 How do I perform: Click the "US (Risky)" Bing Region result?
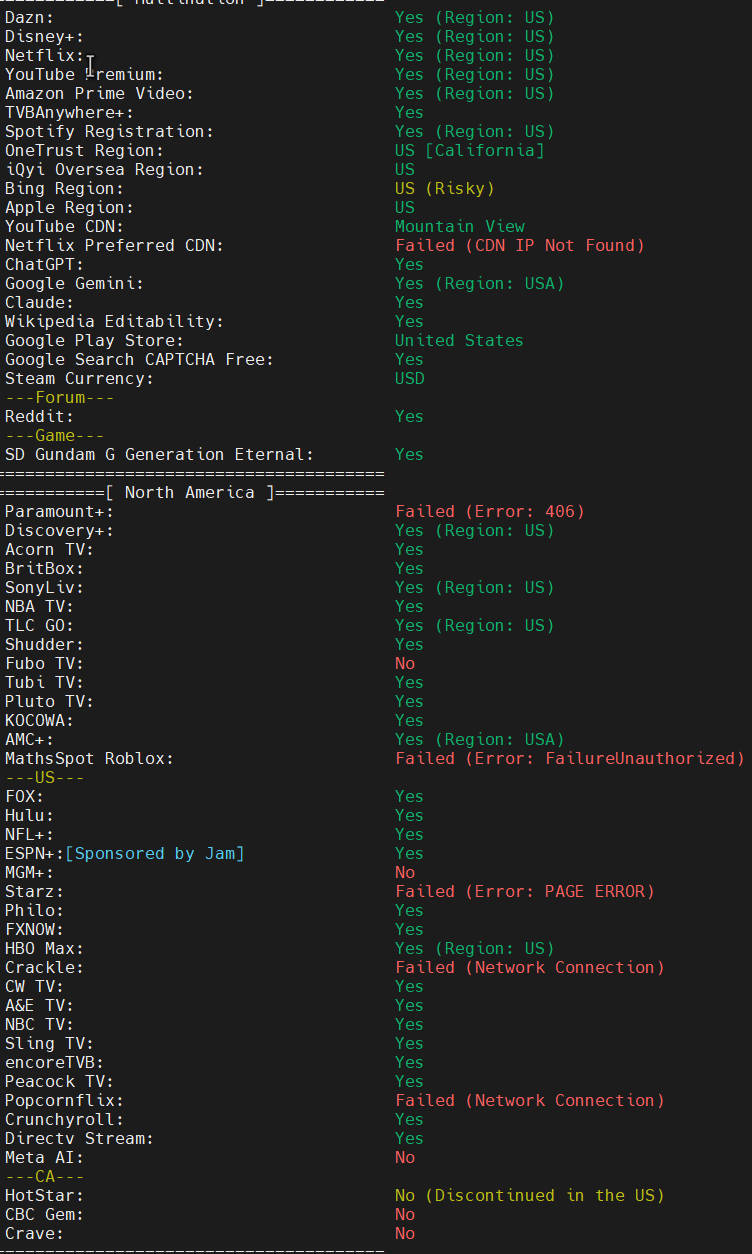(x=444, y=188)
